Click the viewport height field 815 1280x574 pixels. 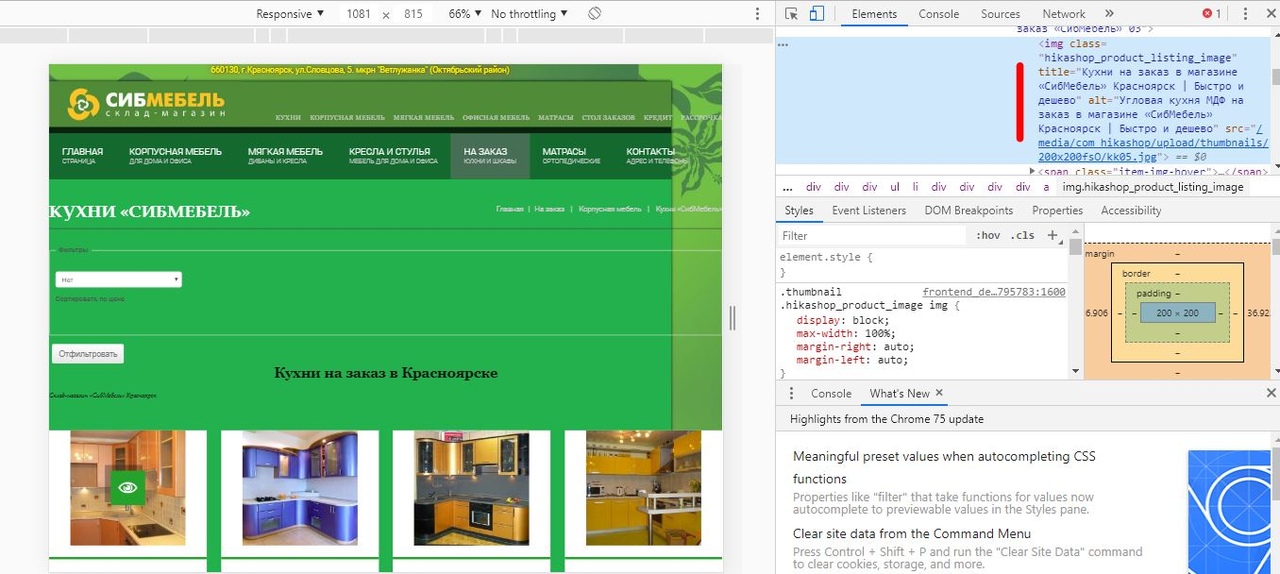413,14
